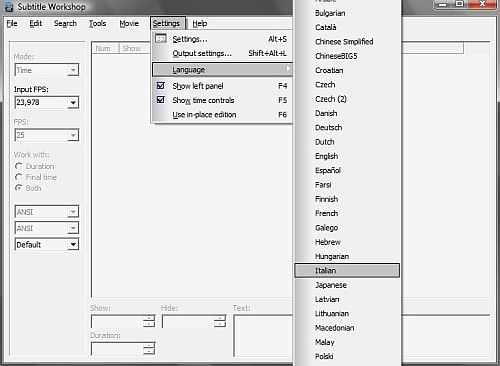
Task: Open the Edit menu
Action: pyautogui.click(x=36, y=23)
